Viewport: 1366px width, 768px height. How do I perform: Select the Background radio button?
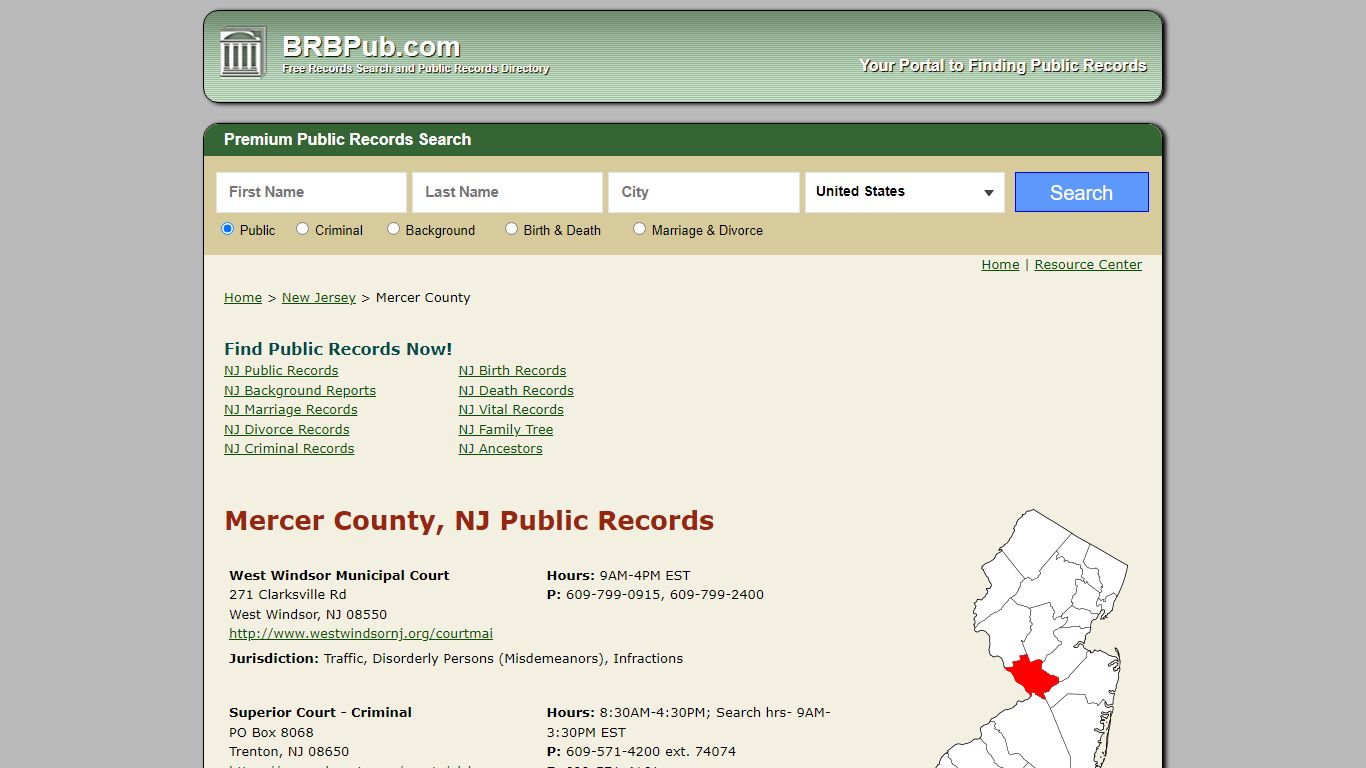[x=393, y=229]
